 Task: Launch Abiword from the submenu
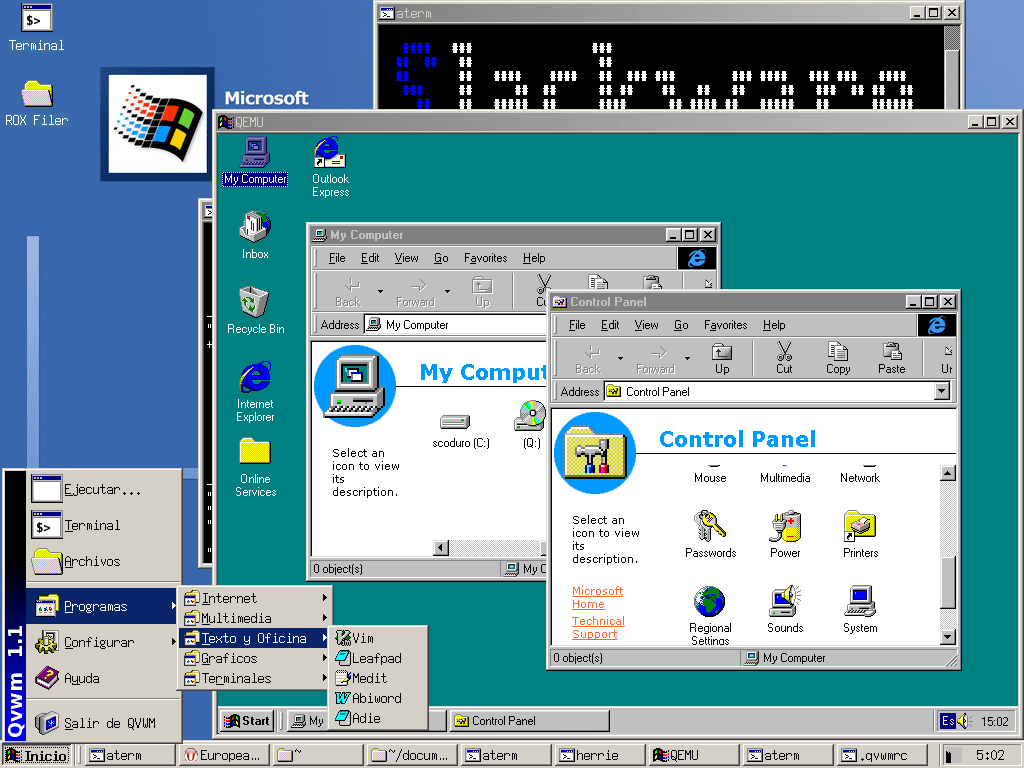[379, 698]
